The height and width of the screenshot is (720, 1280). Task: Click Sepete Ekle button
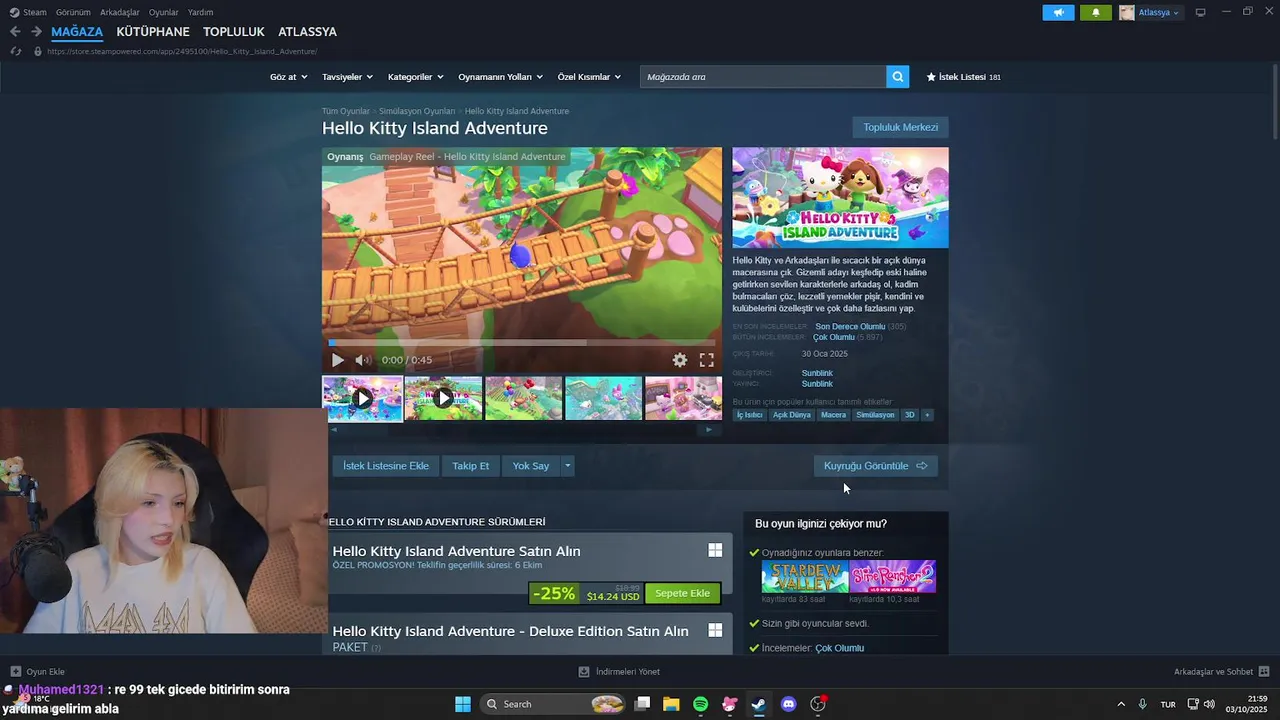tap(682, 593)
